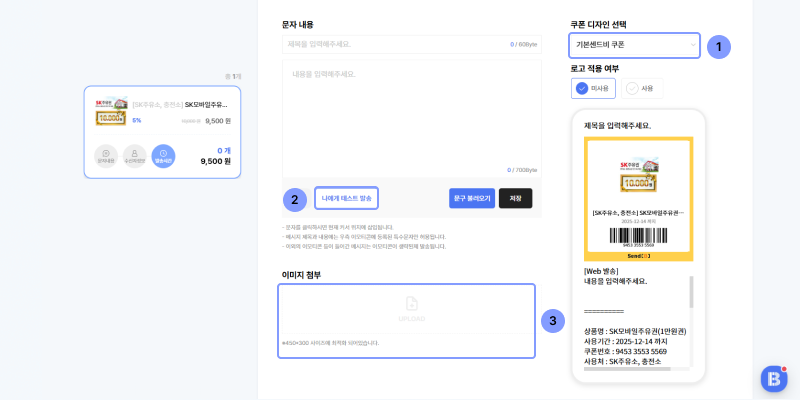The height and width of the screenshot is (400, 800).
Task: Click the message title input field
Action: (395, 44)
